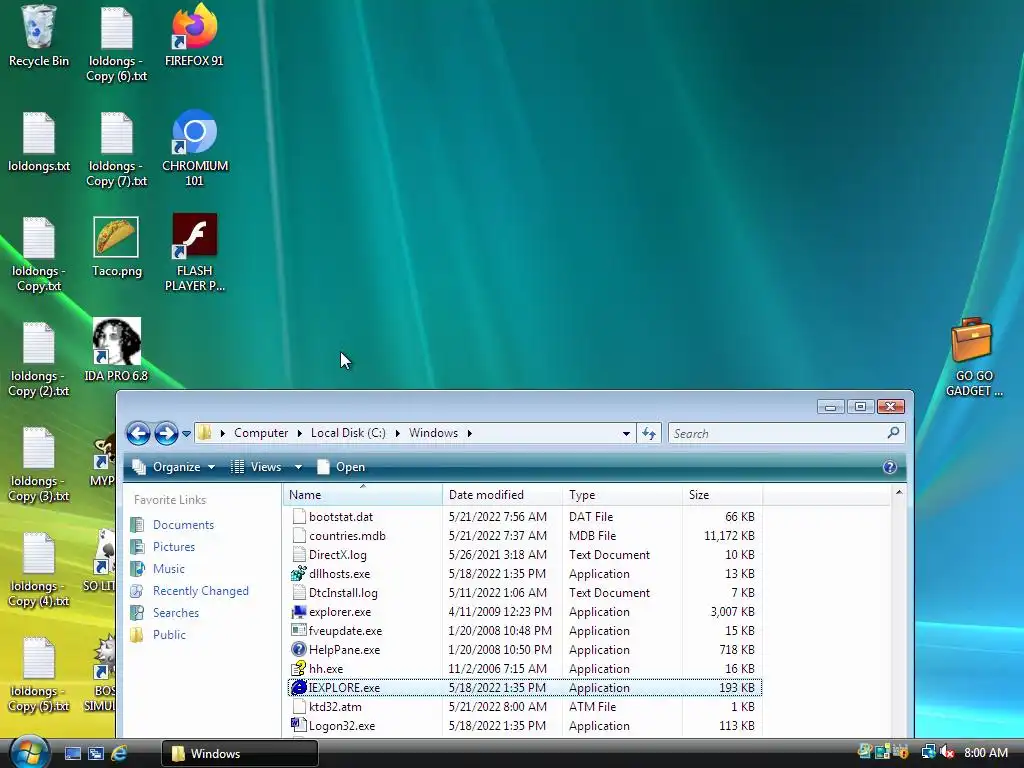Open the Music favorite link
1024x768 pixels.
click(168, 569)
